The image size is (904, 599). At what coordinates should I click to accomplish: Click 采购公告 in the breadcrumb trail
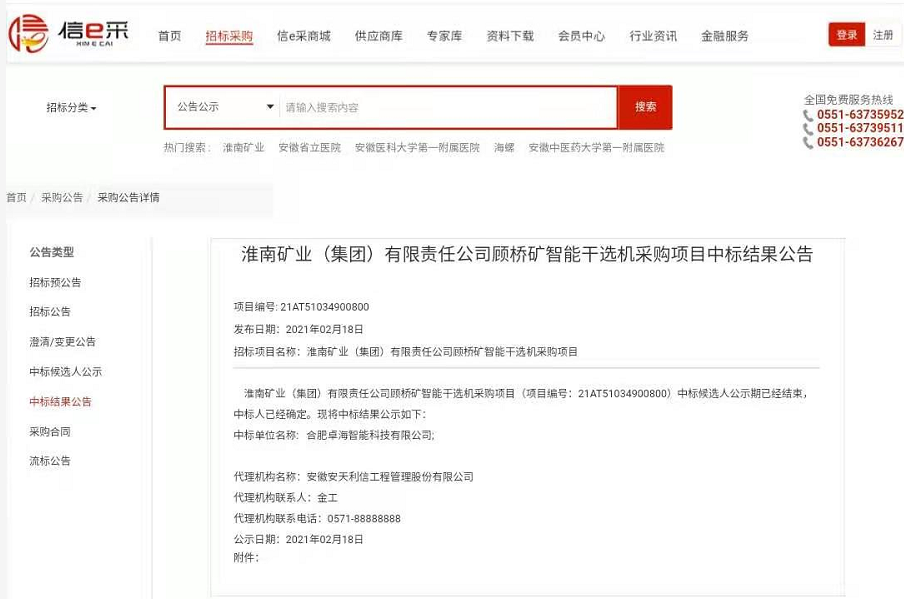pyautogui.click(x=60, y=199)
